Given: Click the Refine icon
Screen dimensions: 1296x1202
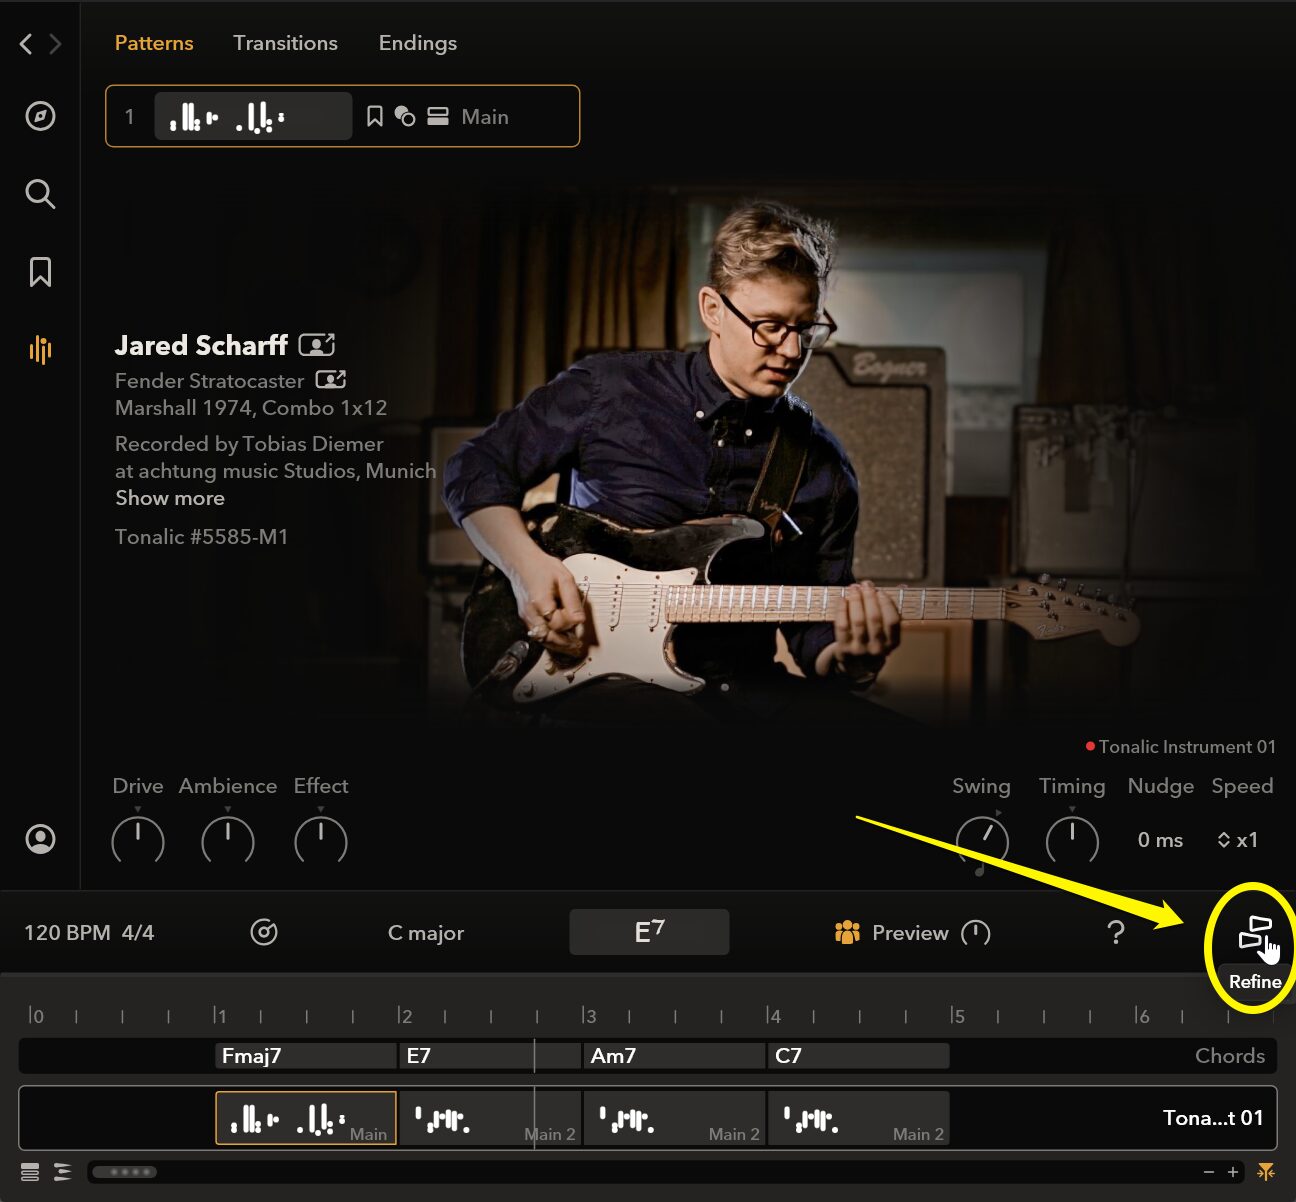Looking at the screenshot, I should coord(1254,934).
